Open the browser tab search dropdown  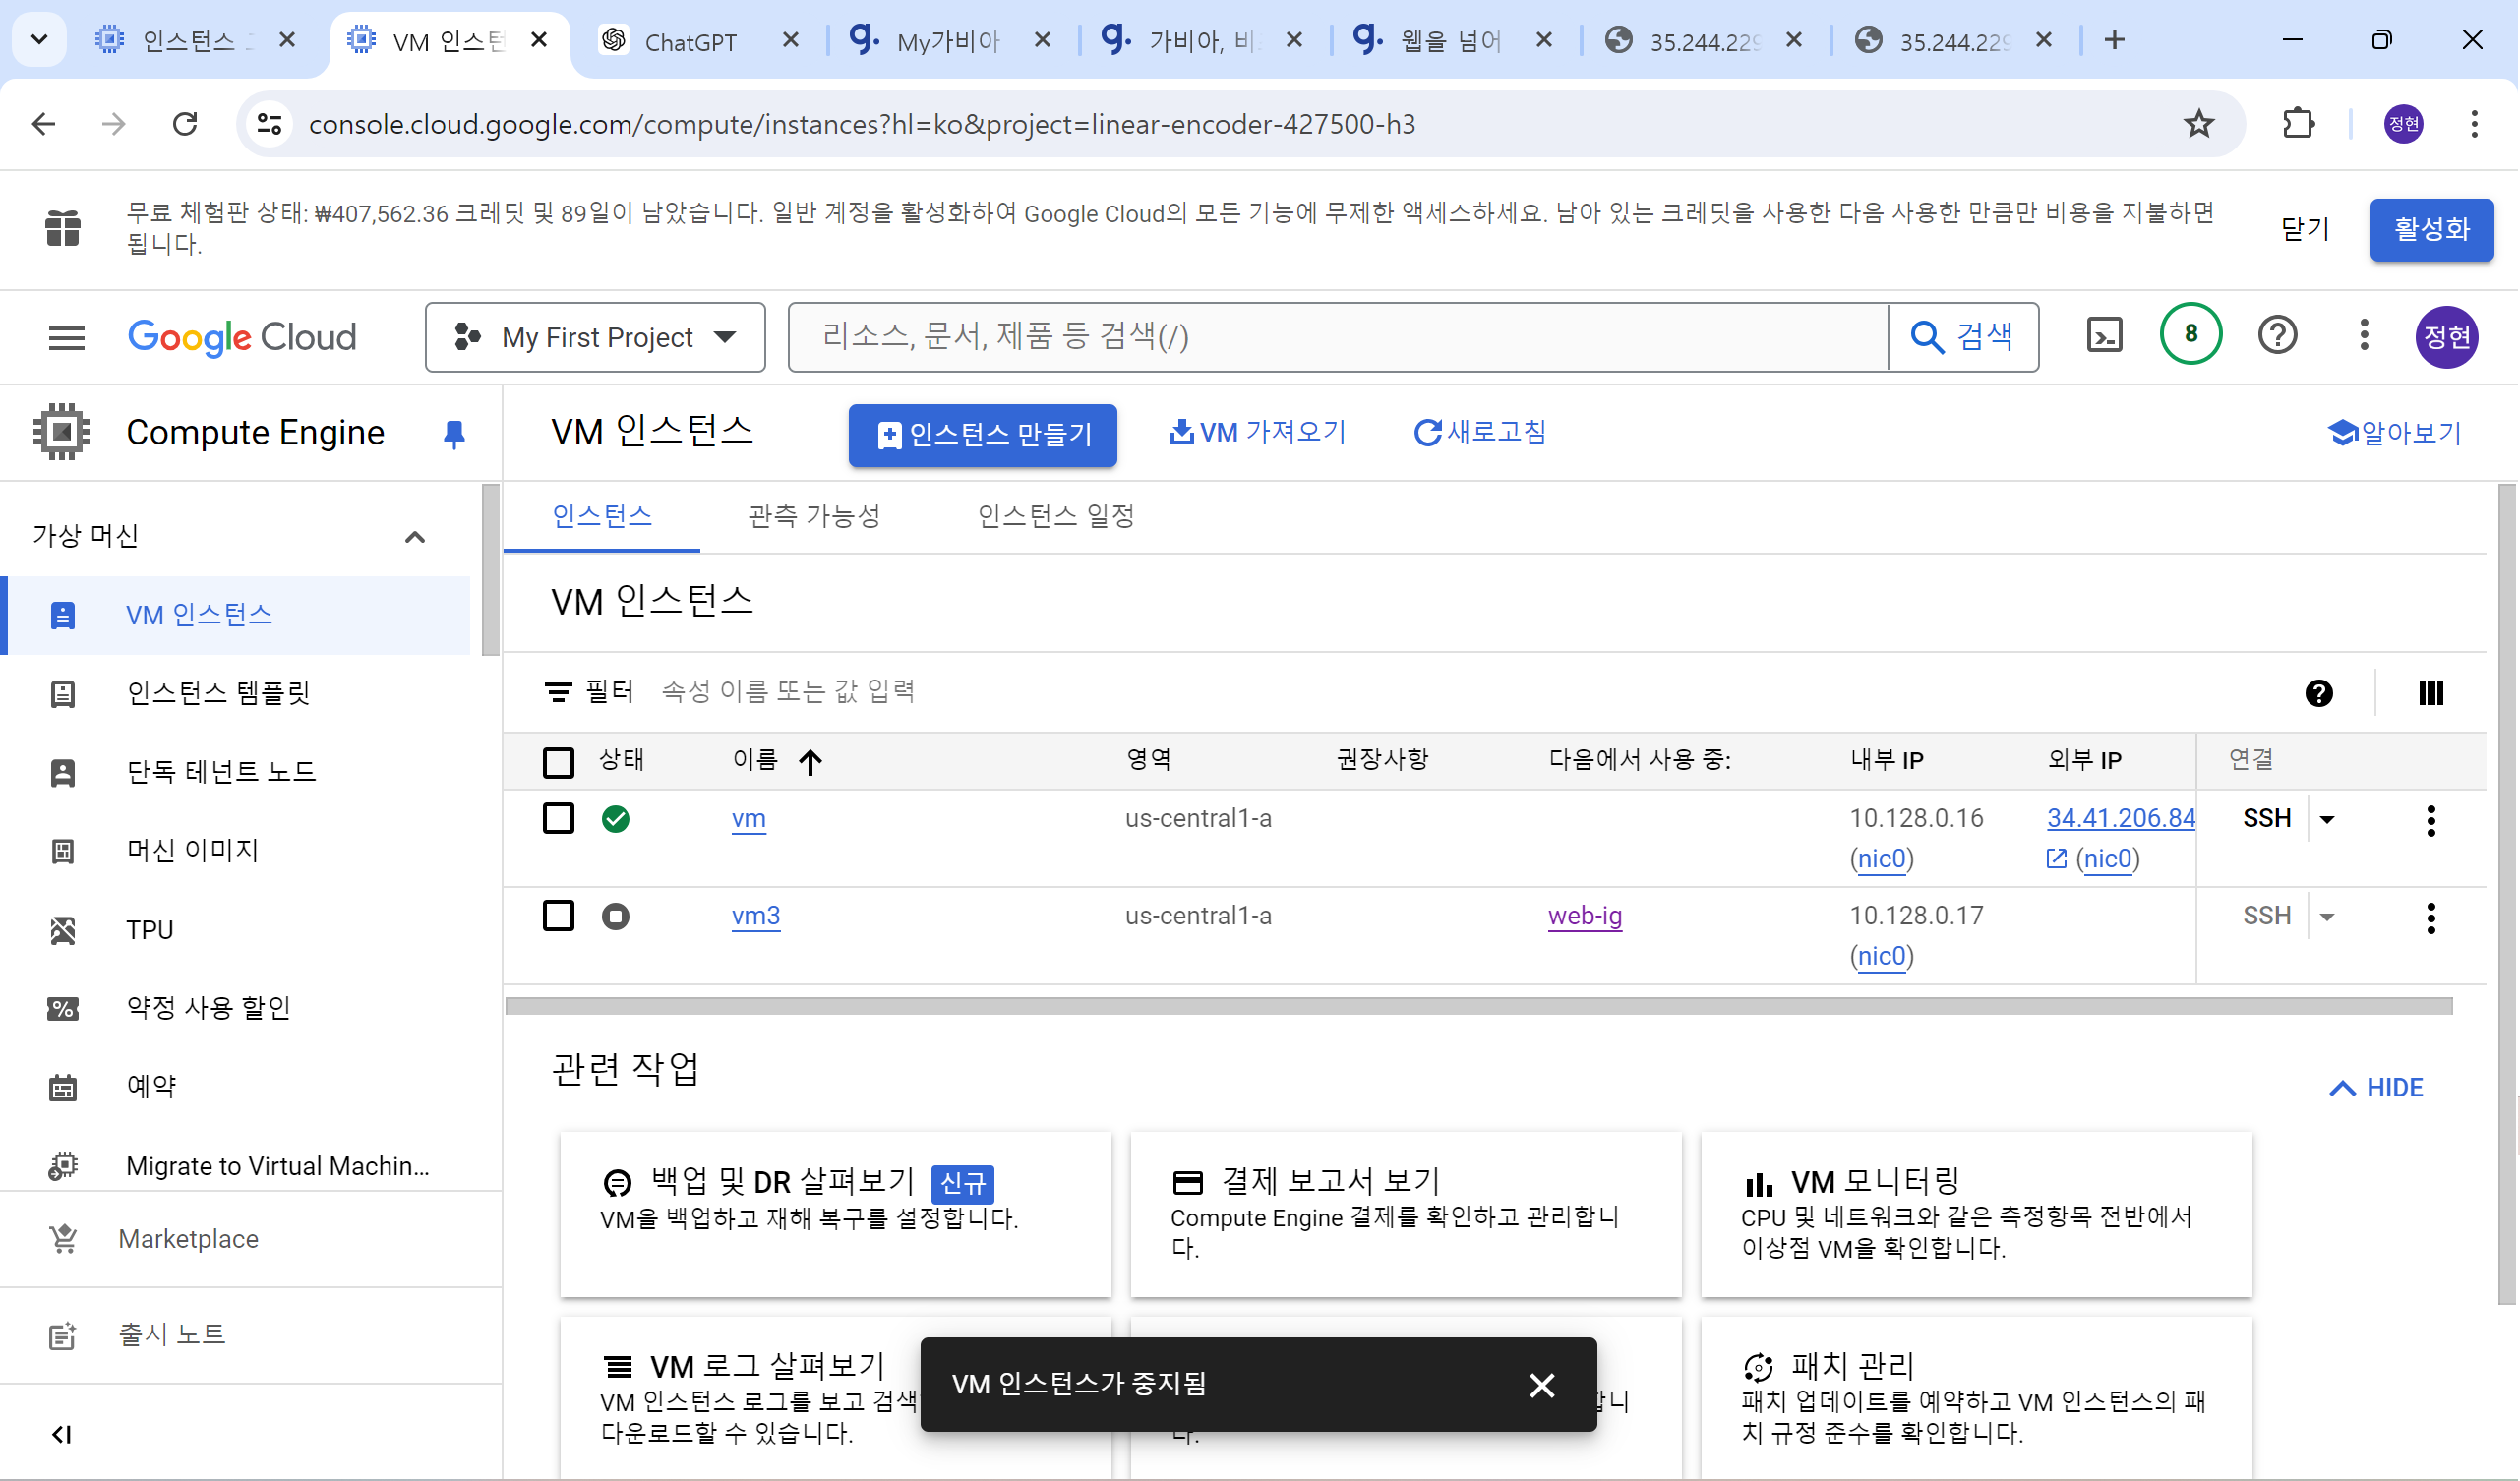(40, 40)
